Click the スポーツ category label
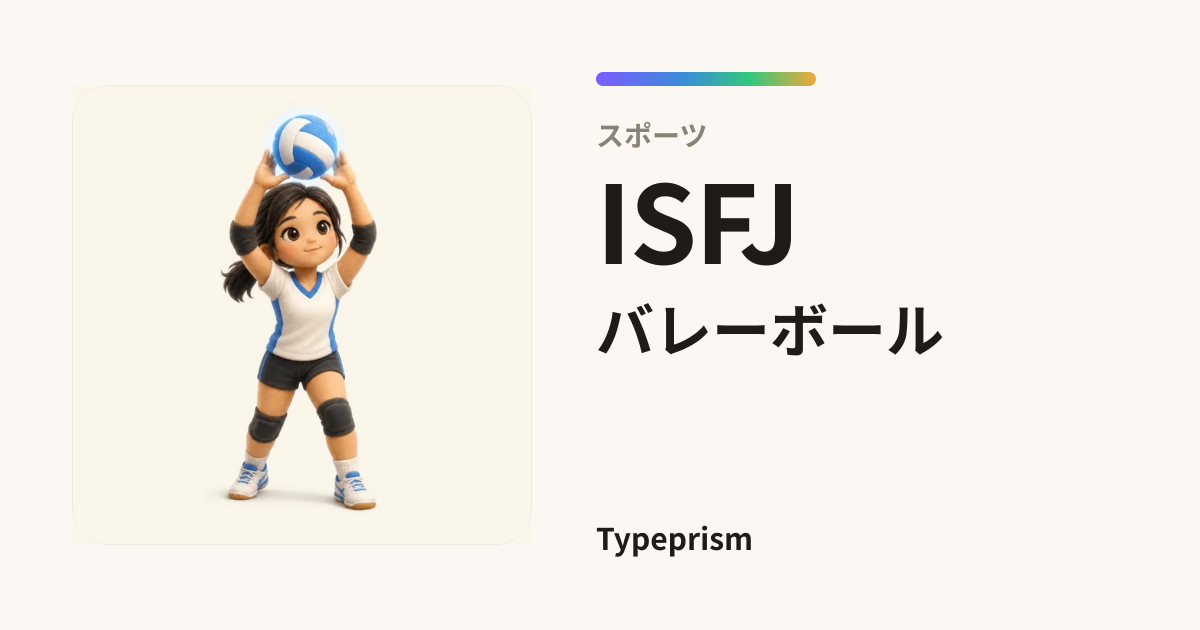 pyautogui.click(x=652, y=135)
